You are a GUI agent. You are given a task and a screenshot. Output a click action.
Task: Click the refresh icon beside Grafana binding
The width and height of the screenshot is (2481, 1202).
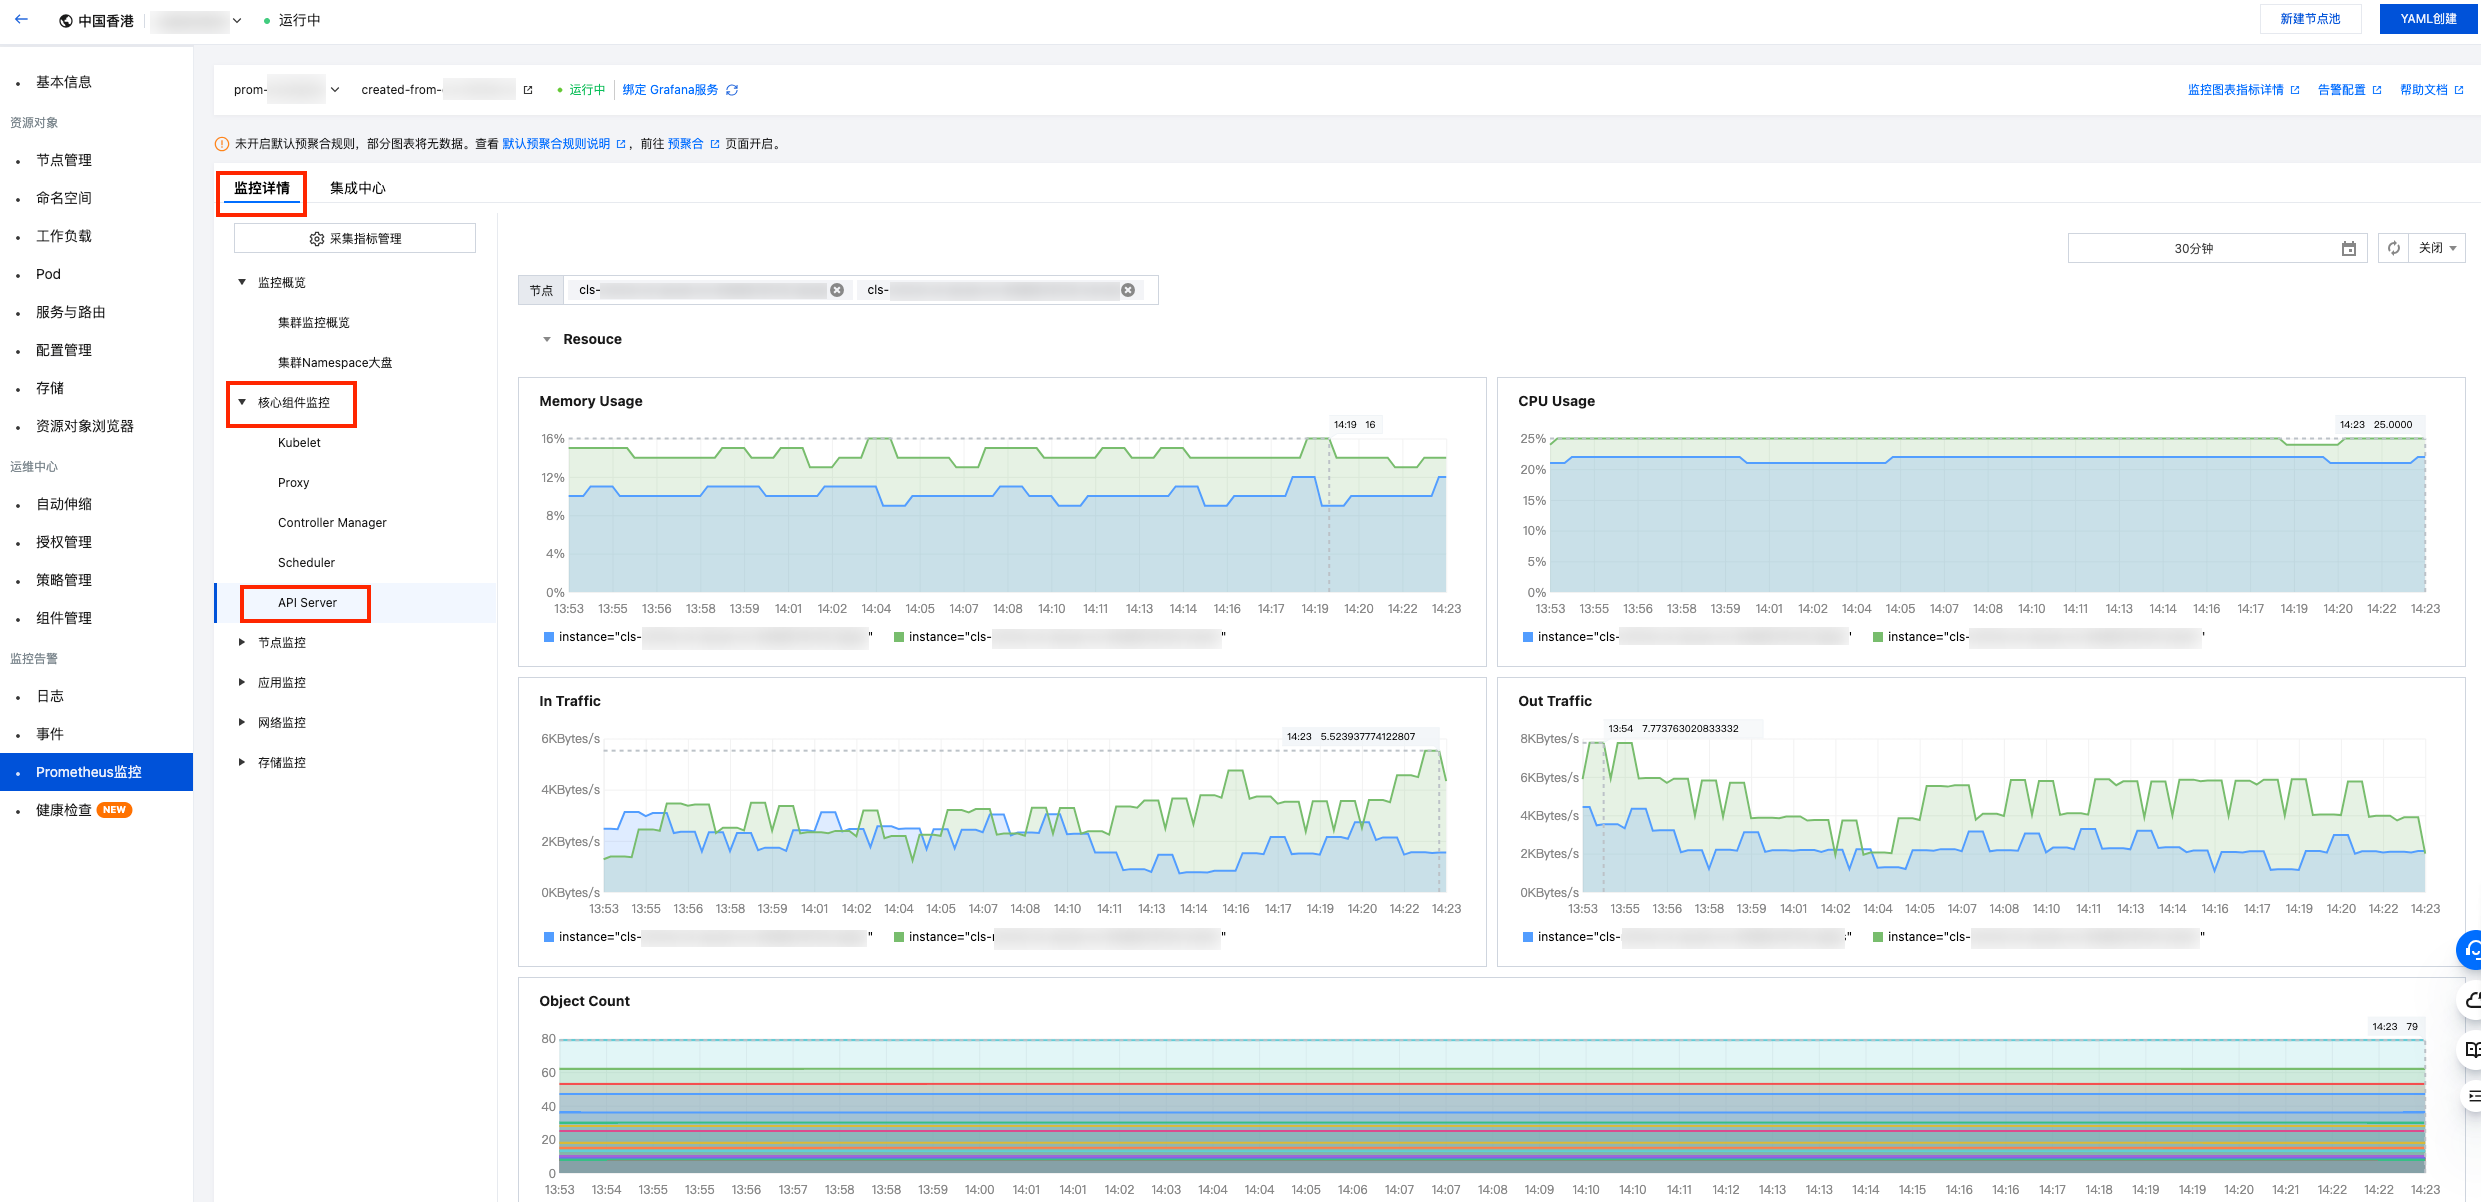point(732,90)
